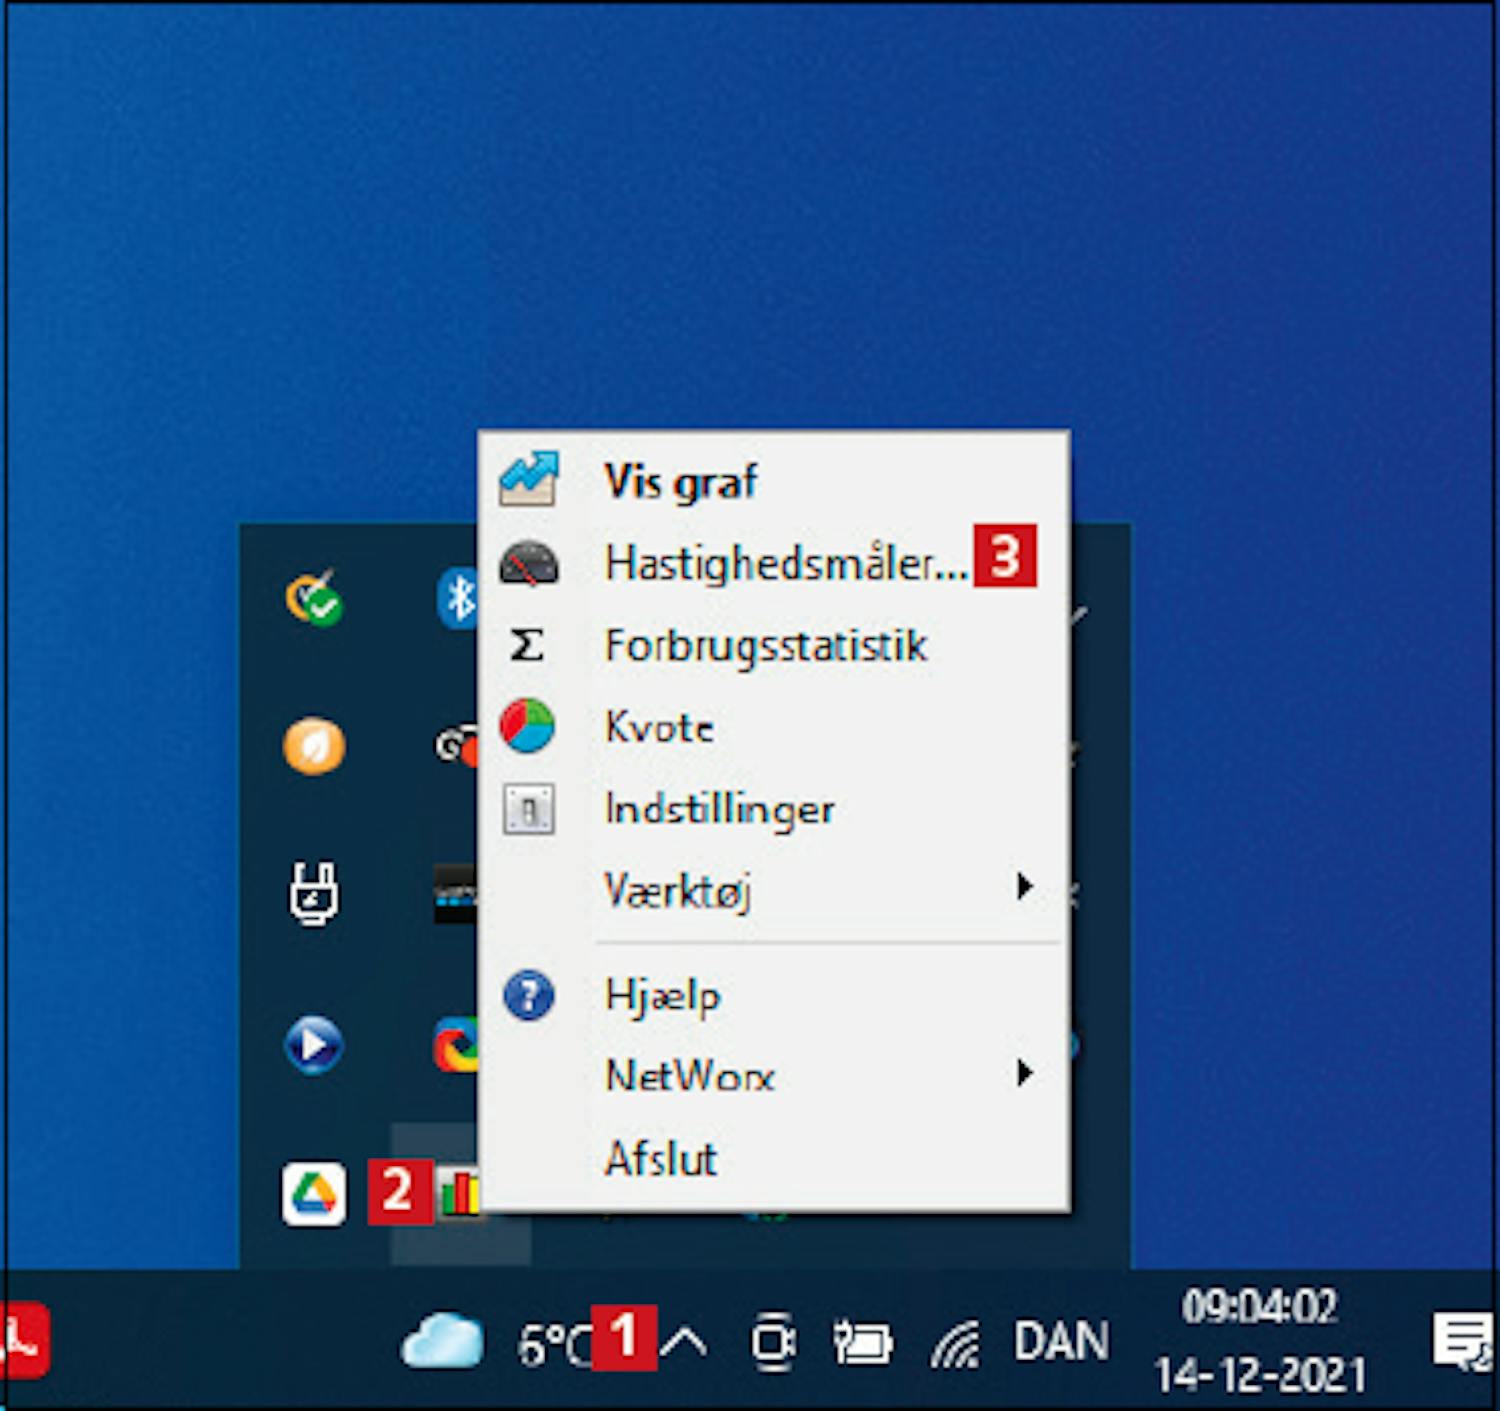Click the switch icon beside Indstillinger

[x=528, y=809]
